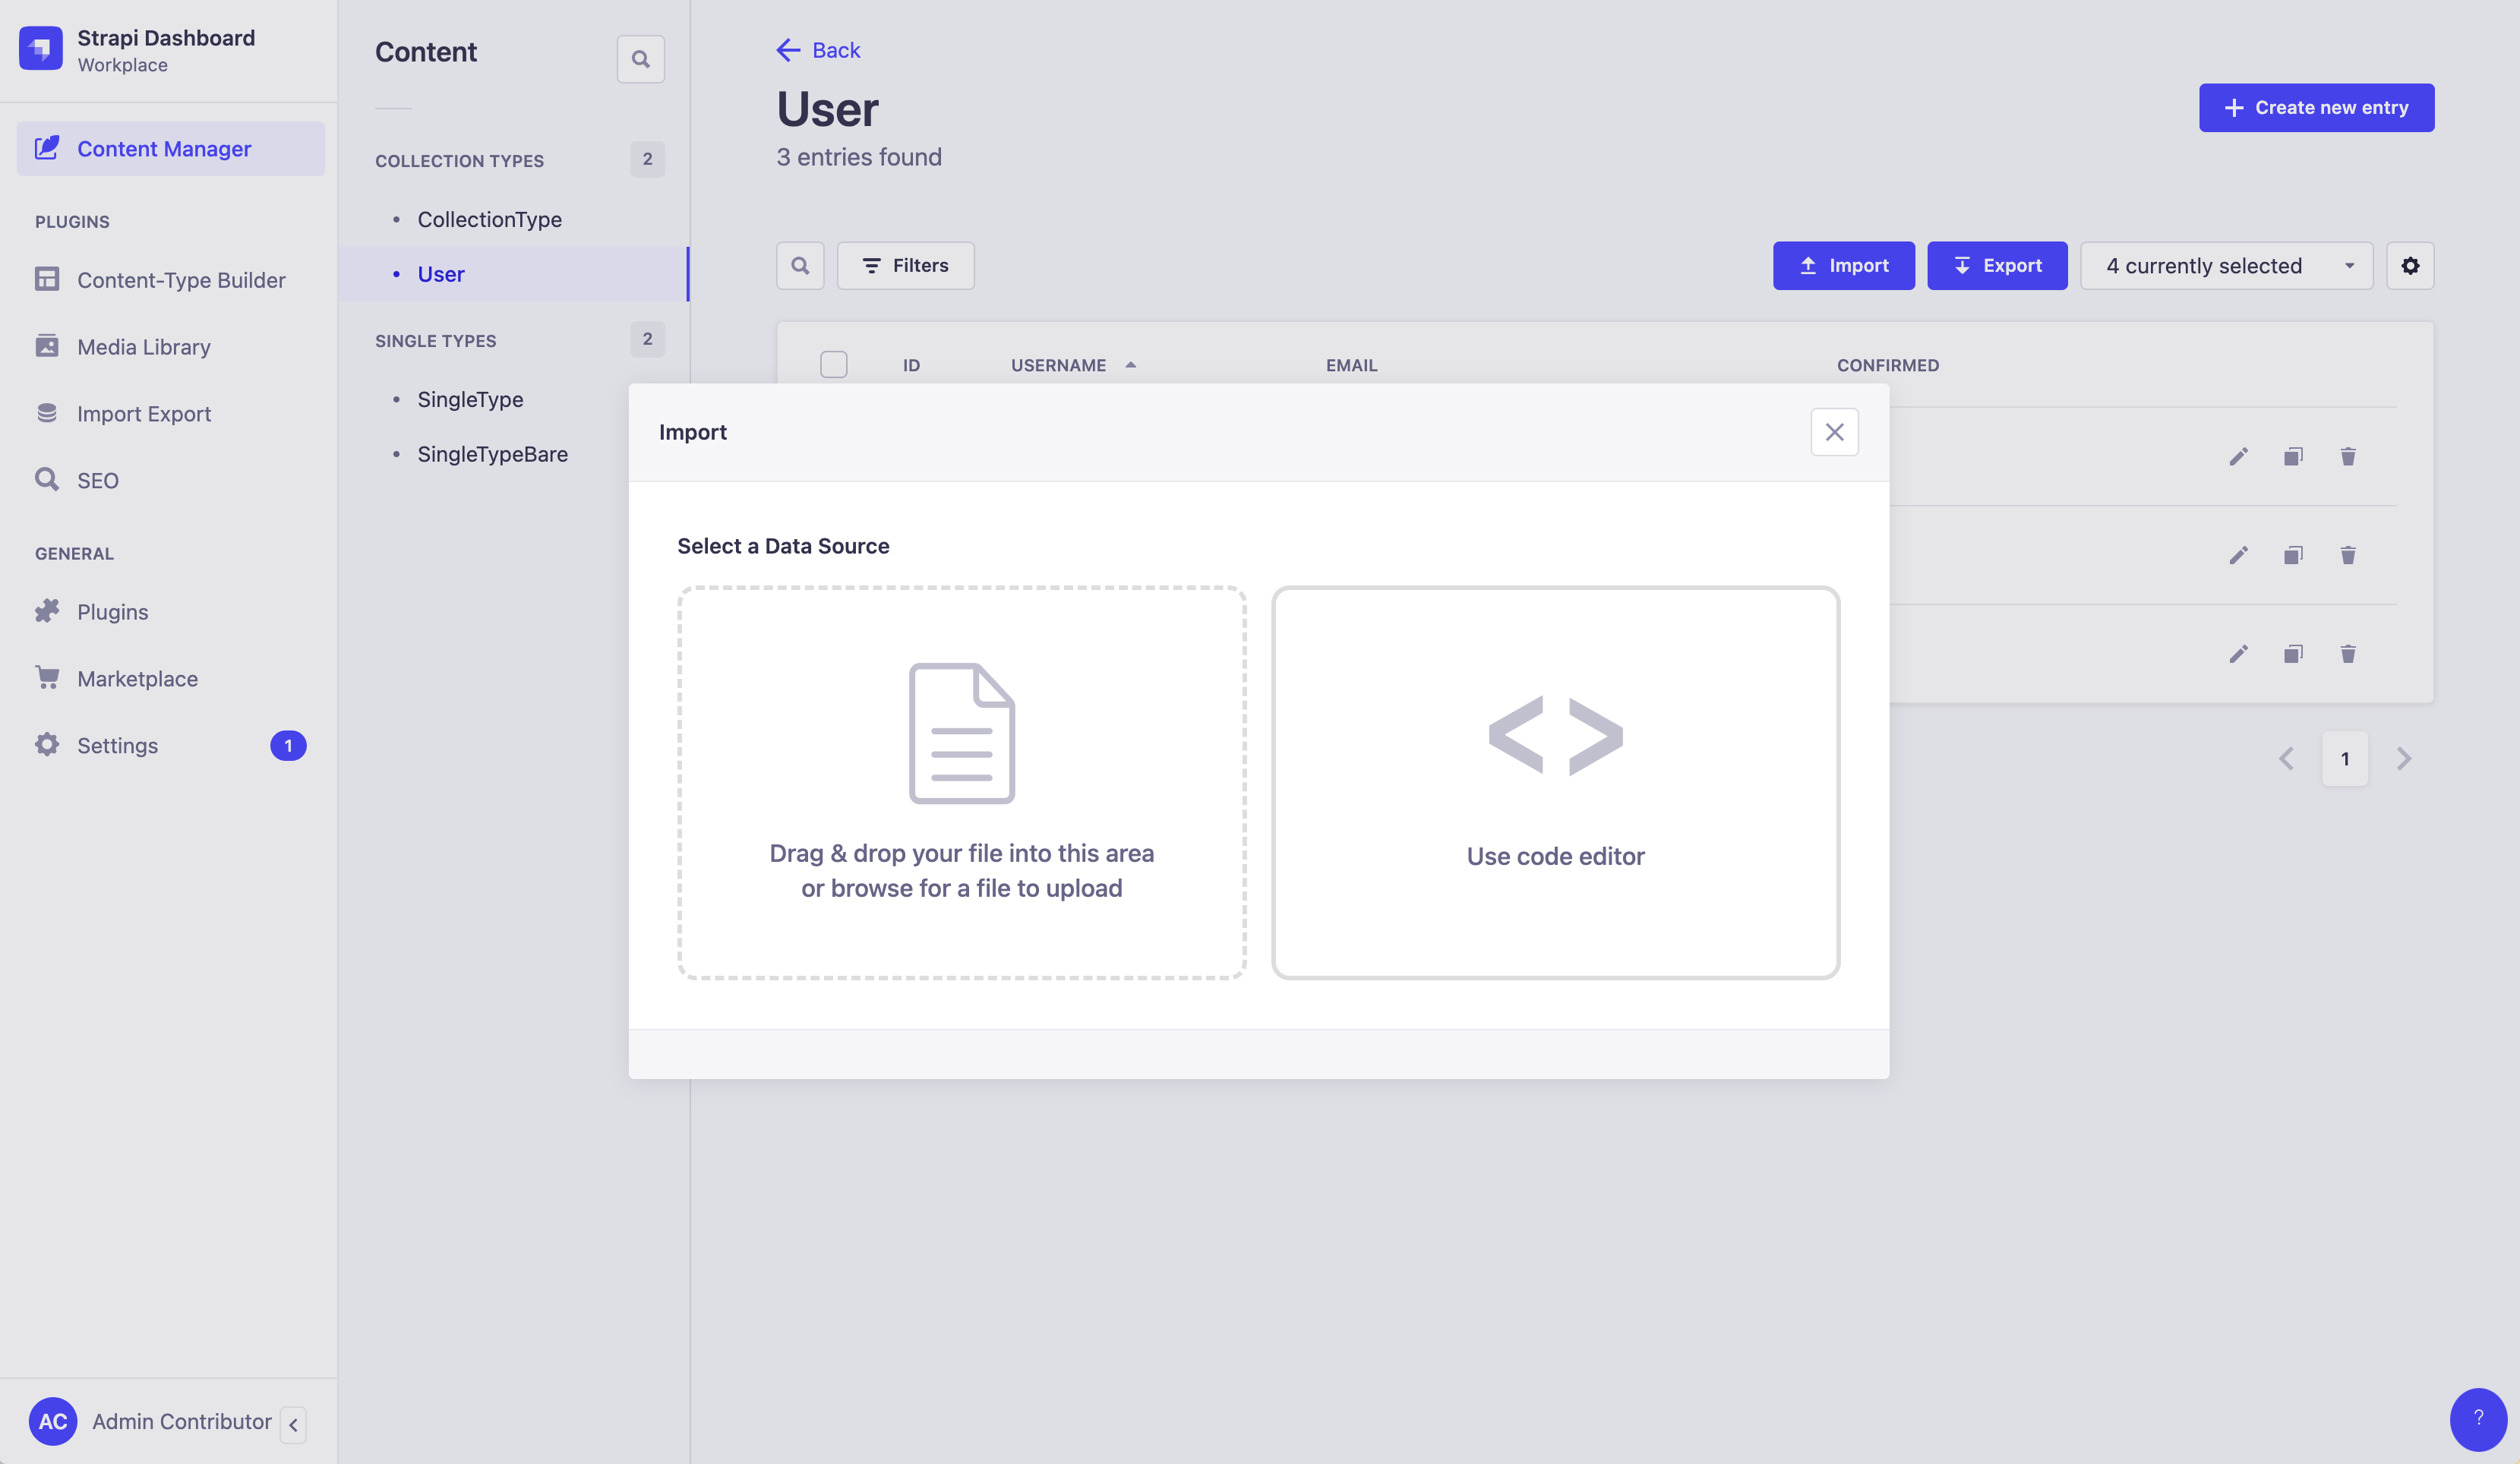Click the Create new entry button
Screen dimensions: 2520x1464
tap(2316, 107)
